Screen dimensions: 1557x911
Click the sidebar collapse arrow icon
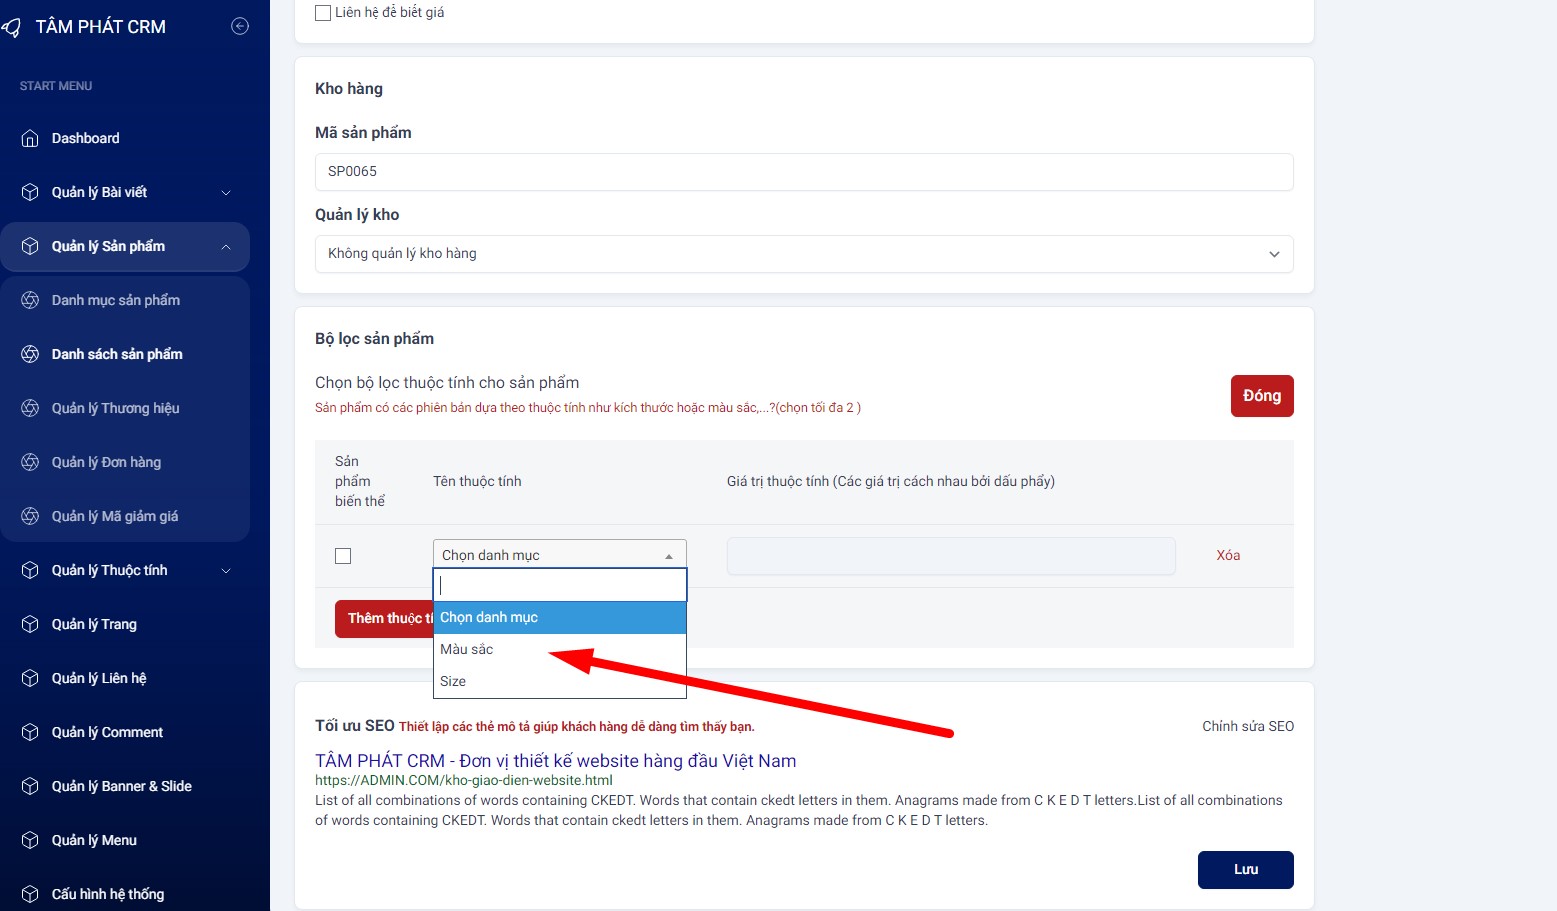coord(240,27)
